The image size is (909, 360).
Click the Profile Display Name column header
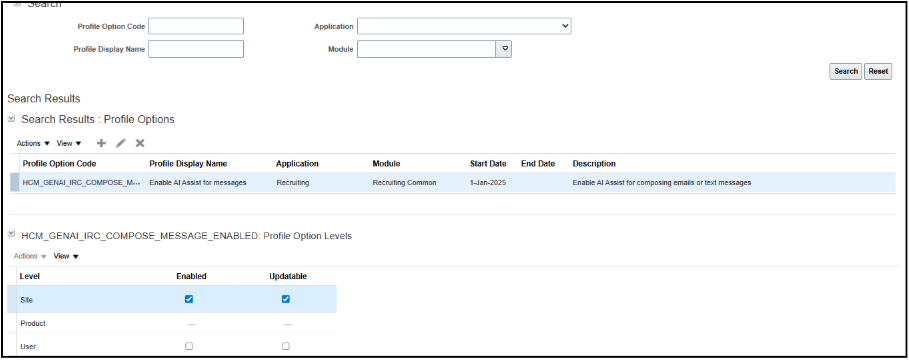tap(188, 163)
